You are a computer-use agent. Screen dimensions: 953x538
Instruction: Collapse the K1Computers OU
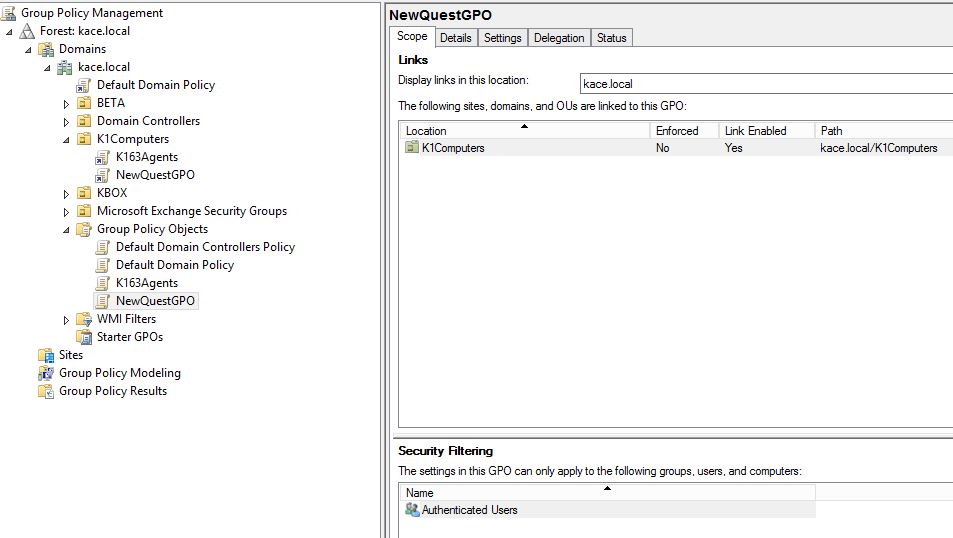coord(66,140)
